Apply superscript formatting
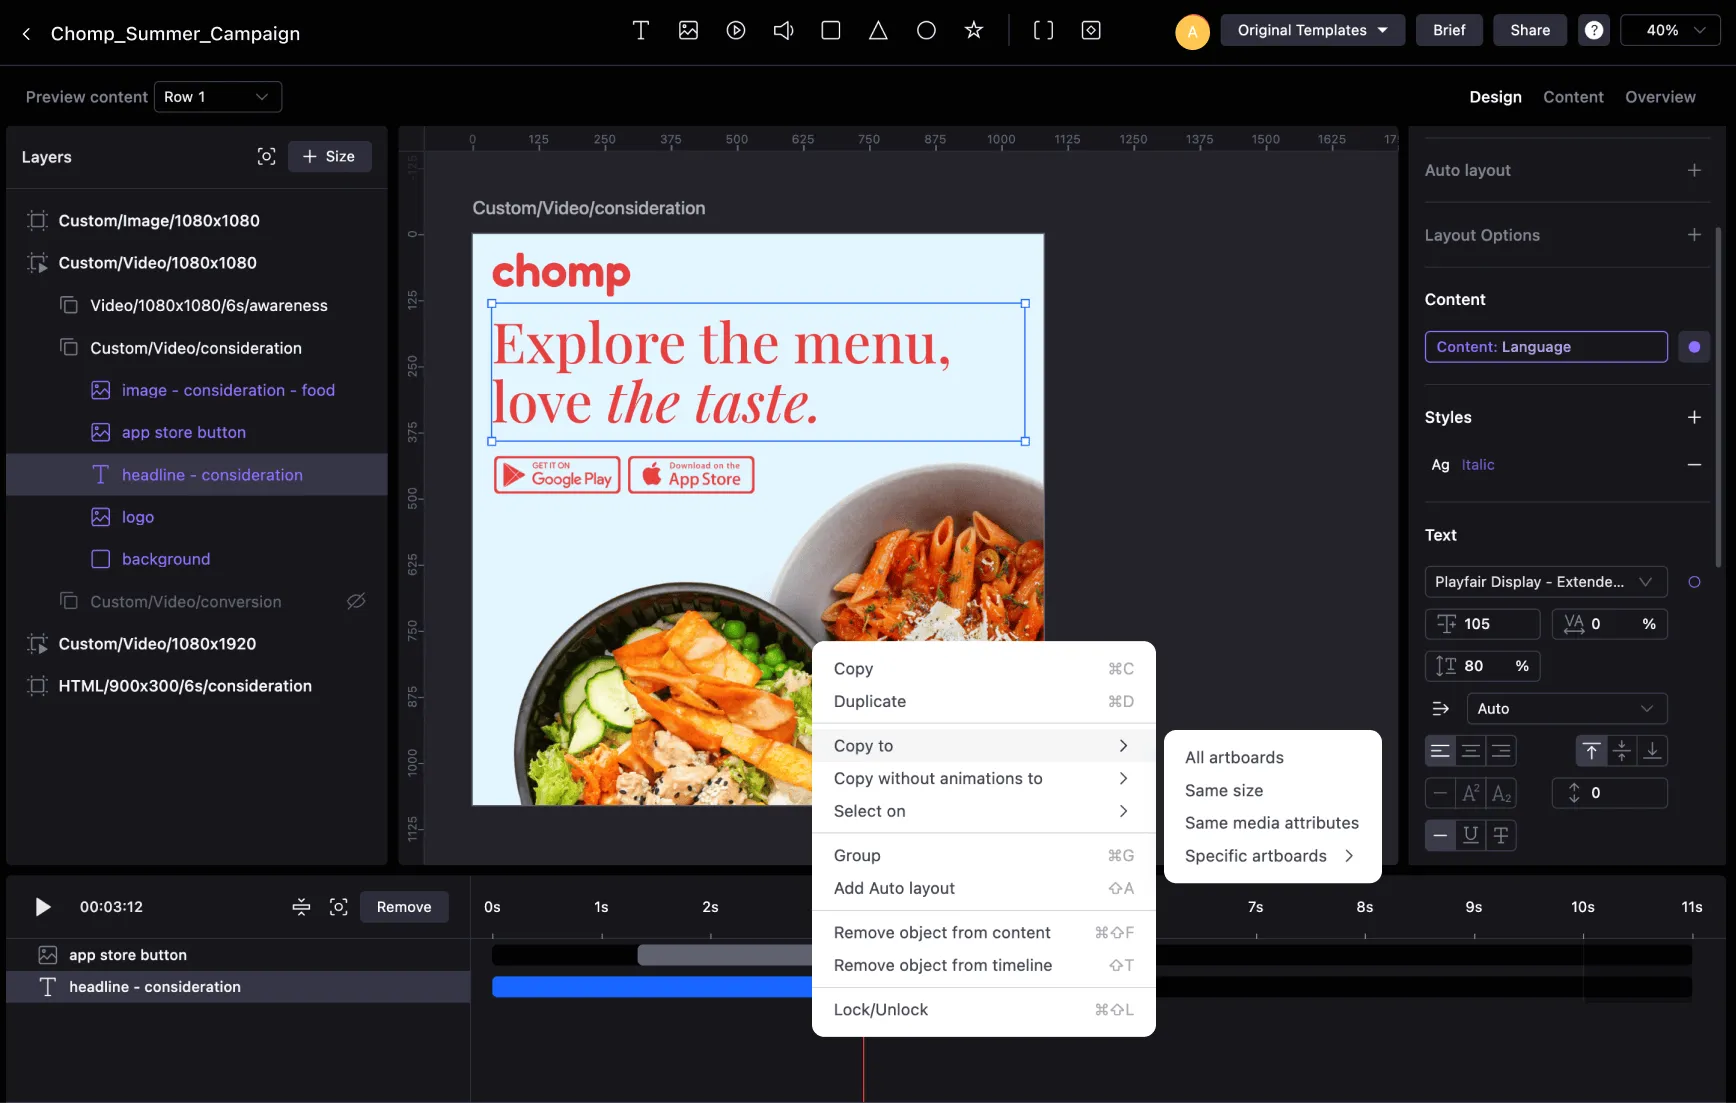The height and width of the screenshot is (1103, 1736). pos(1471,794)
